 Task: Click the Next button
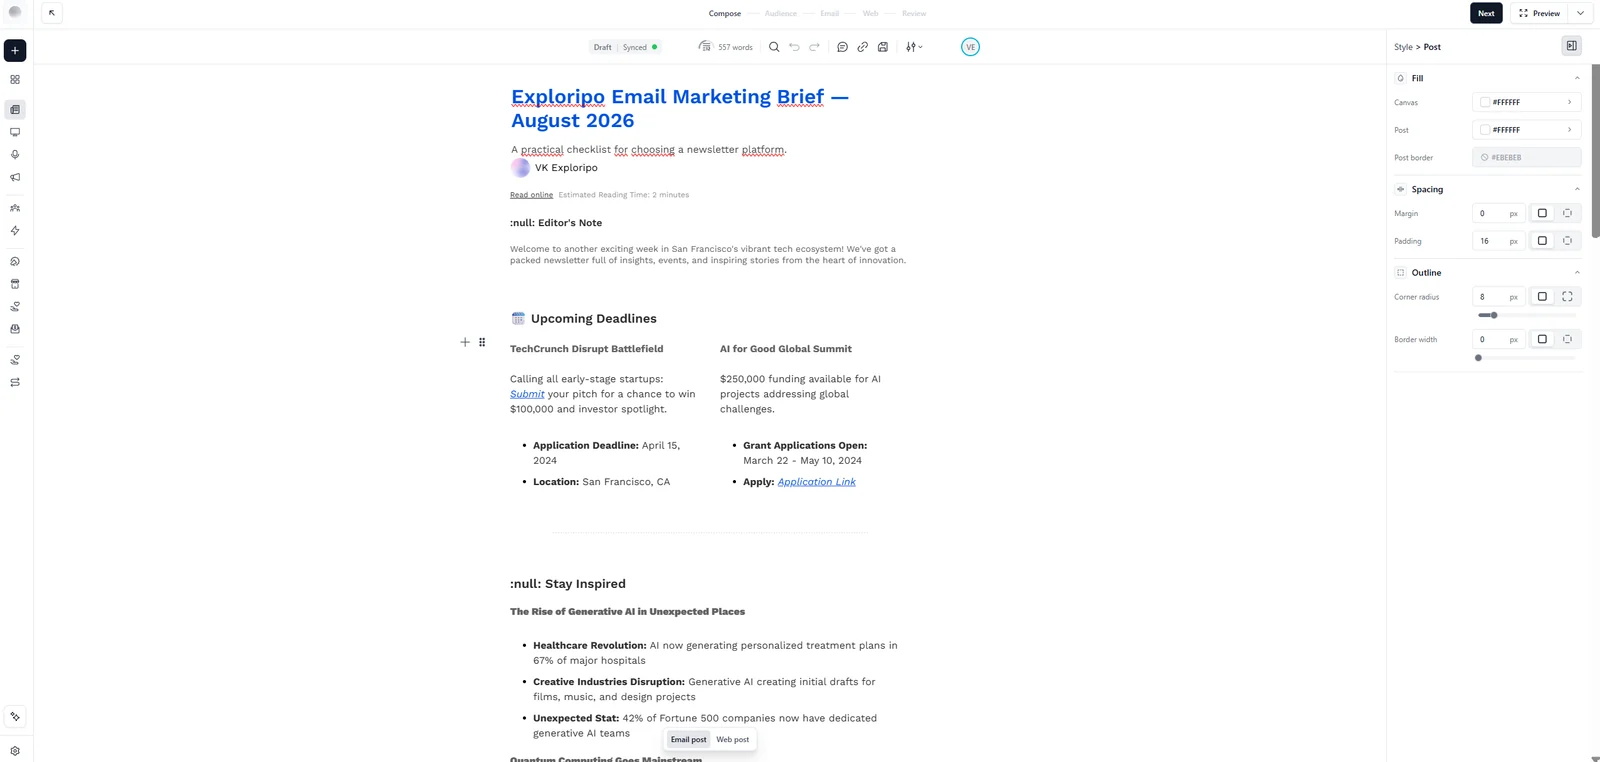tap(1486, 13)
